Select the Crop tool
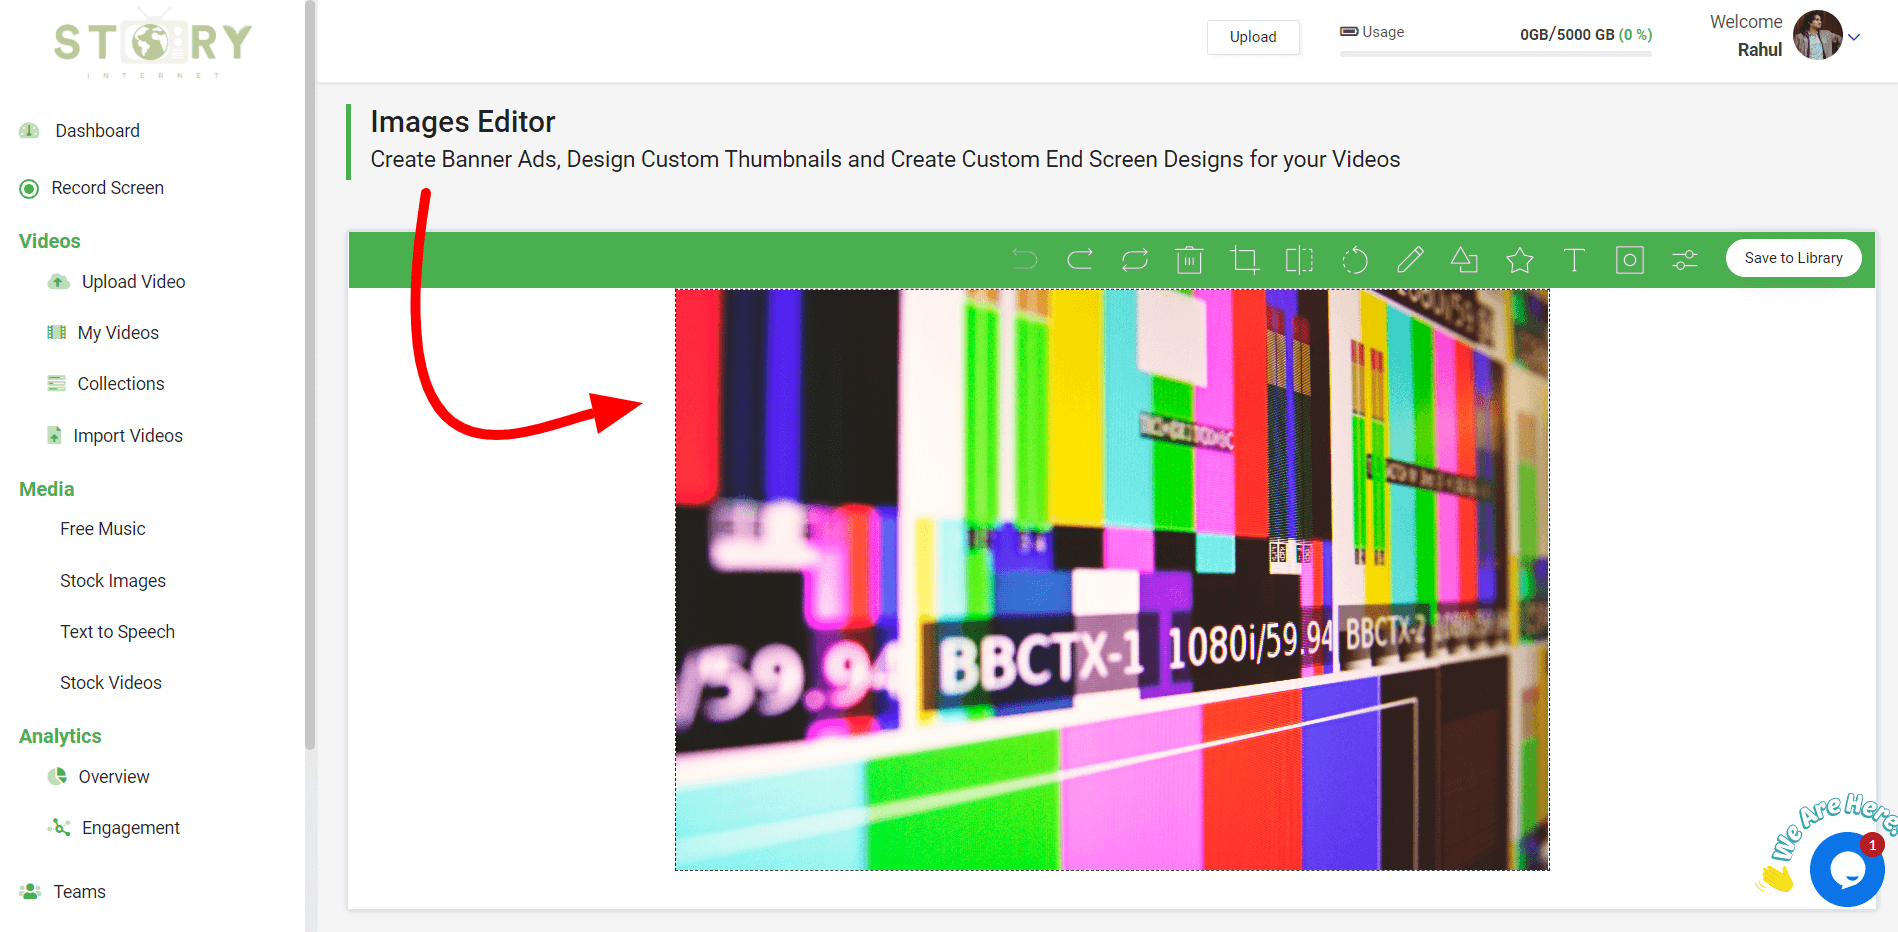This screenshot has height=932, width=1898. [1245, 260]
